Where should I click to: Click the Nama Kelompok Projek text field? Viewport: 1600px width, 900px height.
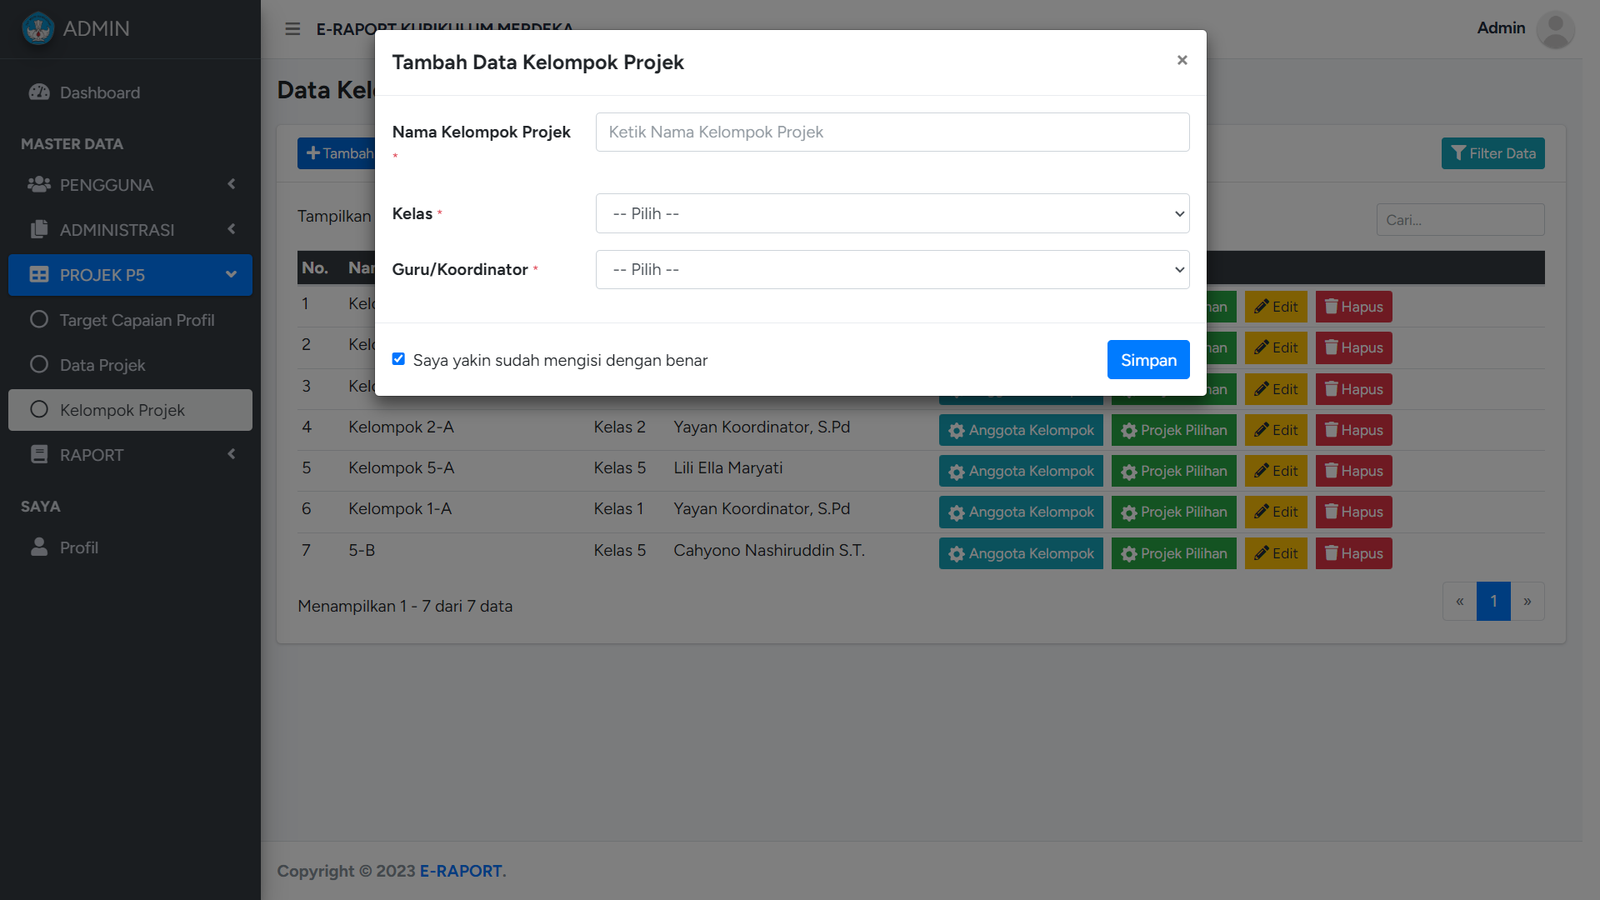click(892, 132)
